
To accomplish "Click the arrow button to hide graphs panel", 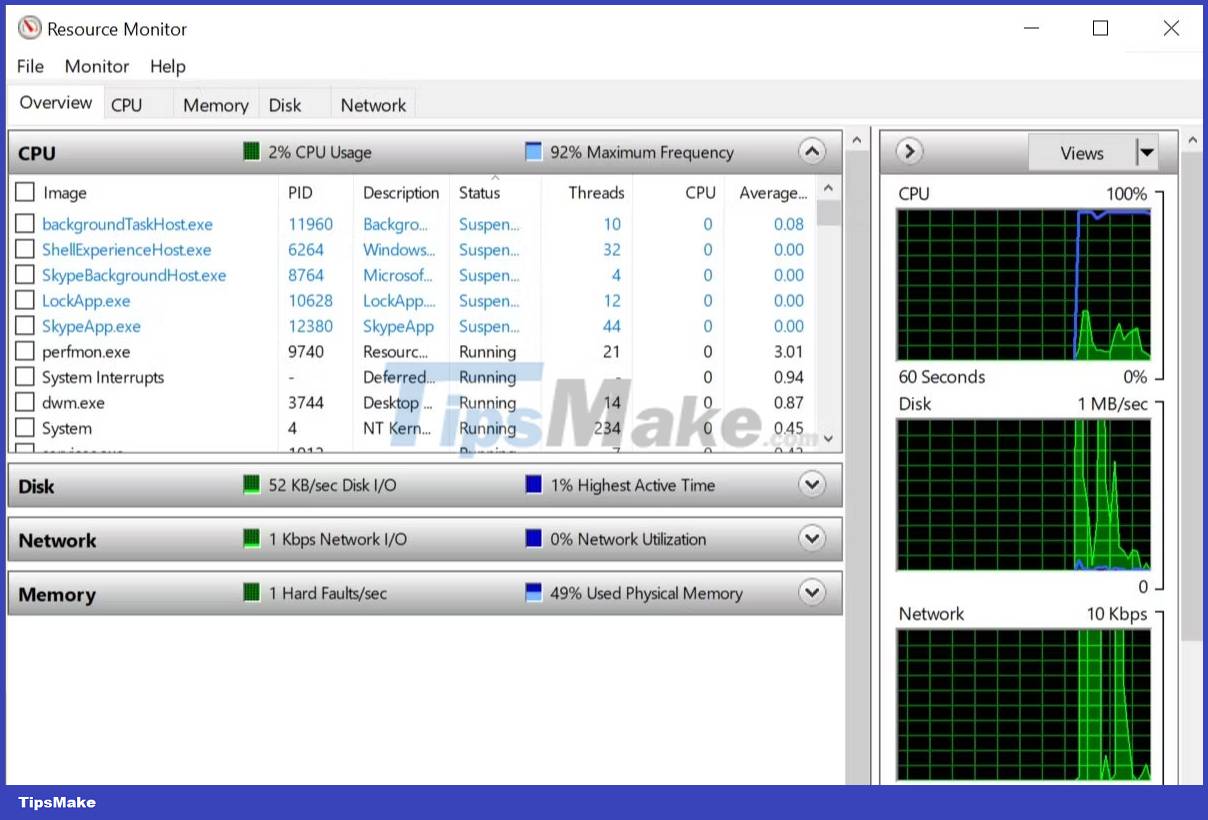I will 909,152.
